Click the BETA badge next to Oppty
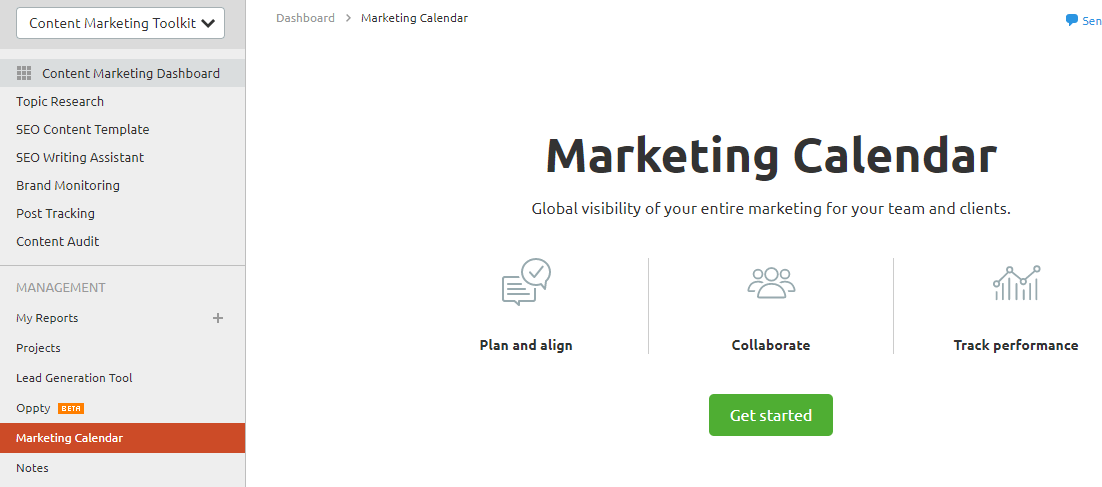The height and width of the screenshot is (487, 1102). pyautogui.click(x=71, y=408)
